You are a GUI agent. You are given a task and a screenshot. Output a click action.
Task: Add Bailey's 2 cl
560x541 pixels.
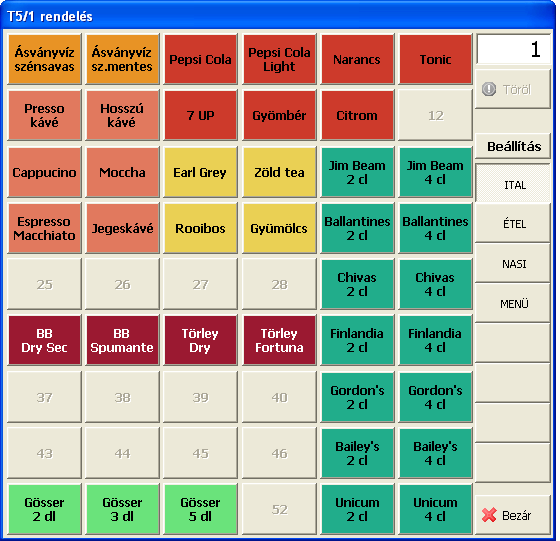tap(357, 453)
